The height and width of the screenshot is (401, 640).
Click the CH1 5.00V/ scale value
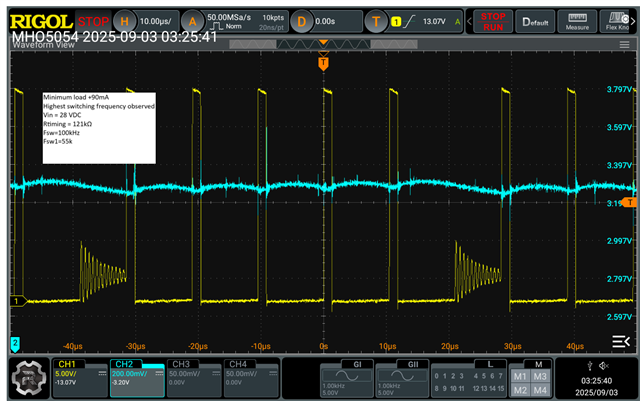(x=66, y=374)
